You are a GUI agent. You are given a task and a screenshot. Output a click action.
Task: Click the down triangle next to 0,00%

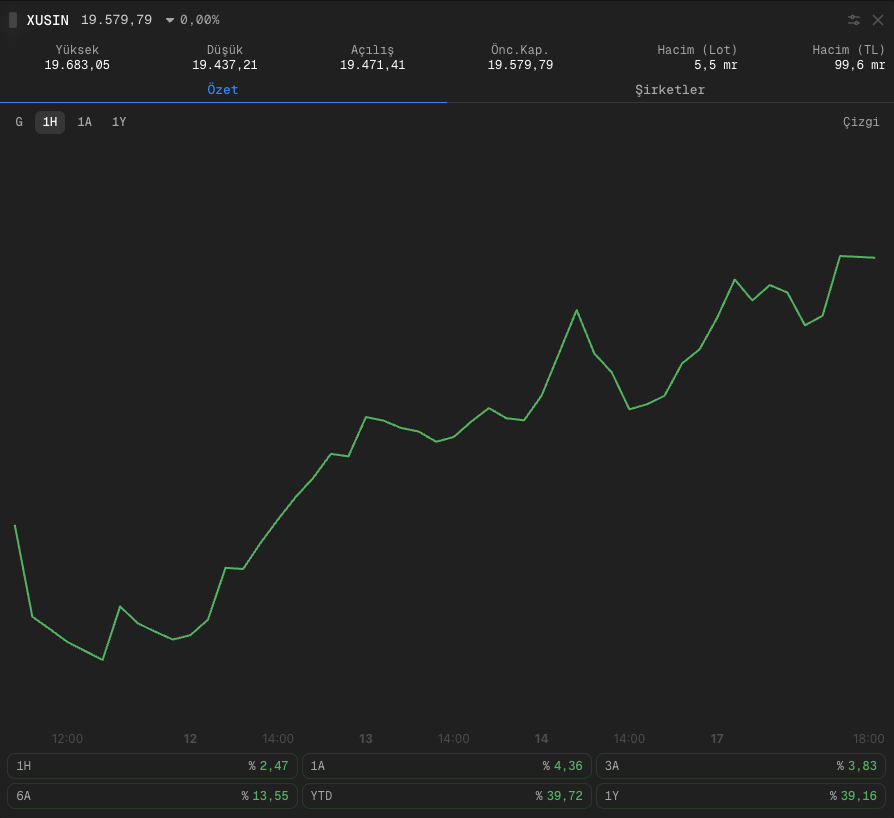169,21
